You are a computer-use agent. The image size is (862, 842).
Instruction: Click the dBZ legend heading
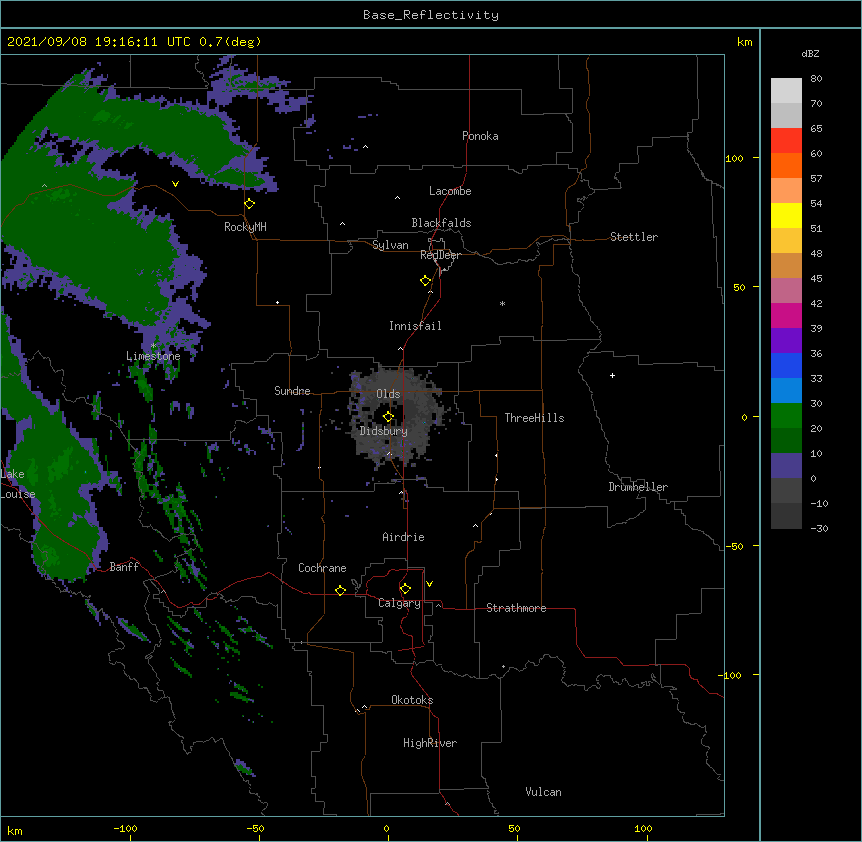click(810, 54)
